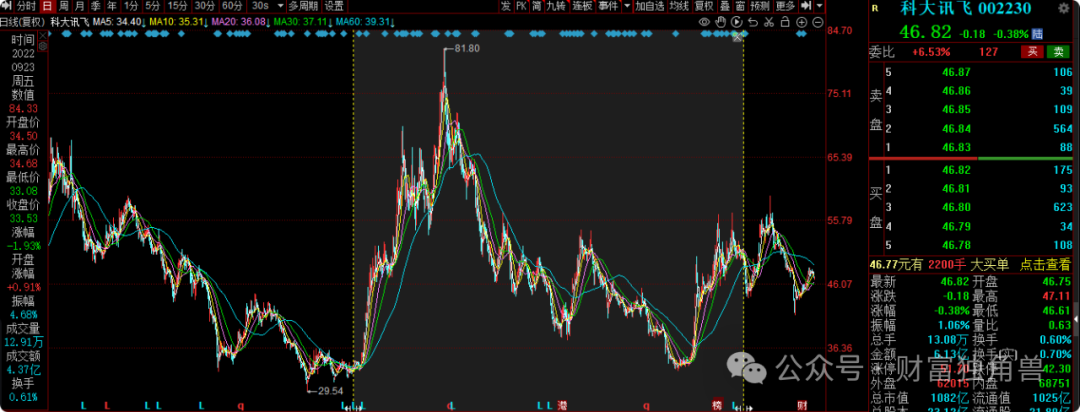The height and width of the screenshot is (412, 1080).
Task: Click the collapse-left arrow icon beside 分时
Action: click(6, 6)
